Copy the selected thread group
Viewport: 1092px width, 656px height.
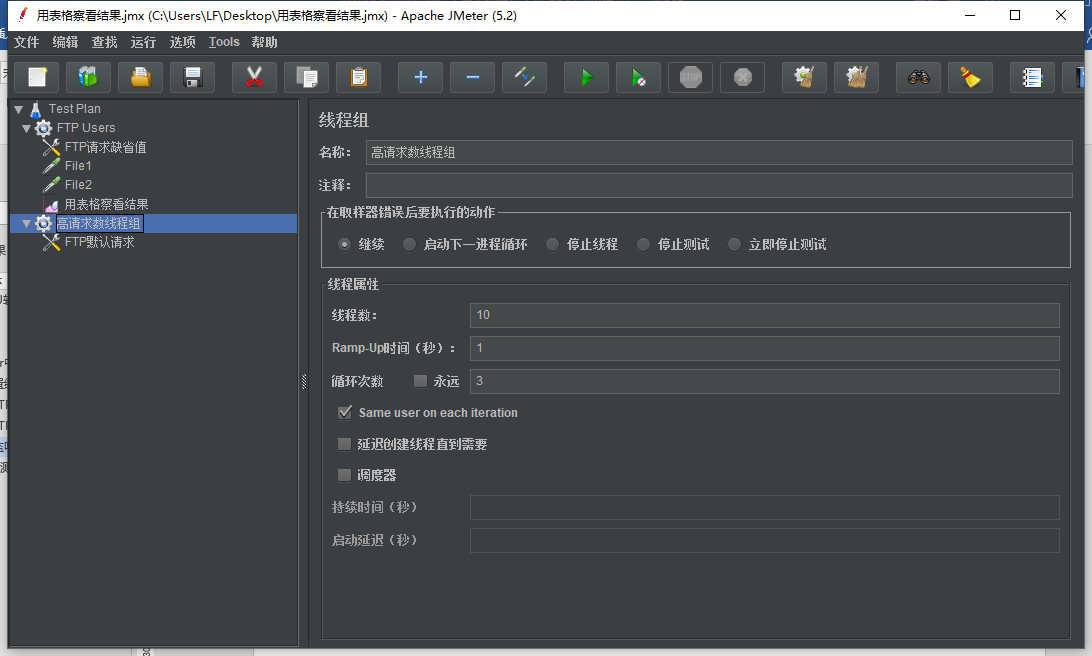coord(306,77)
